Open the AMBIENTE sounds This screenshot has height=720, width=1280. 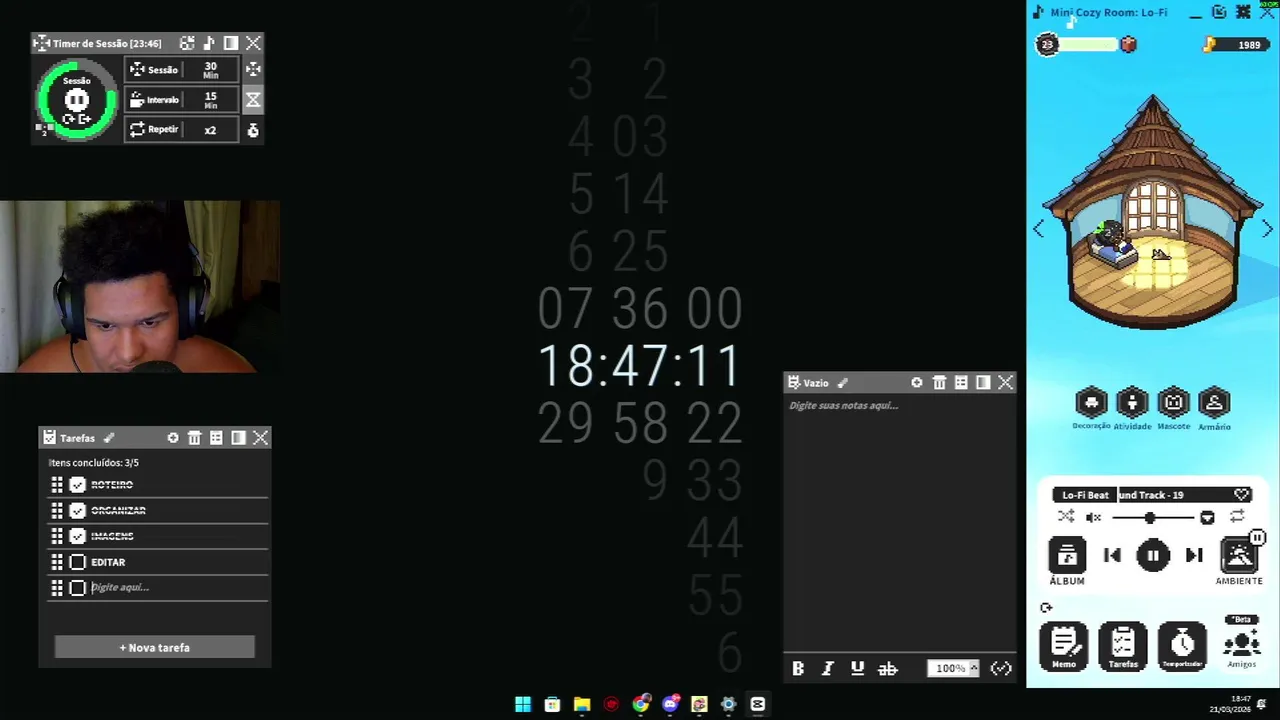click(1239, 561)
